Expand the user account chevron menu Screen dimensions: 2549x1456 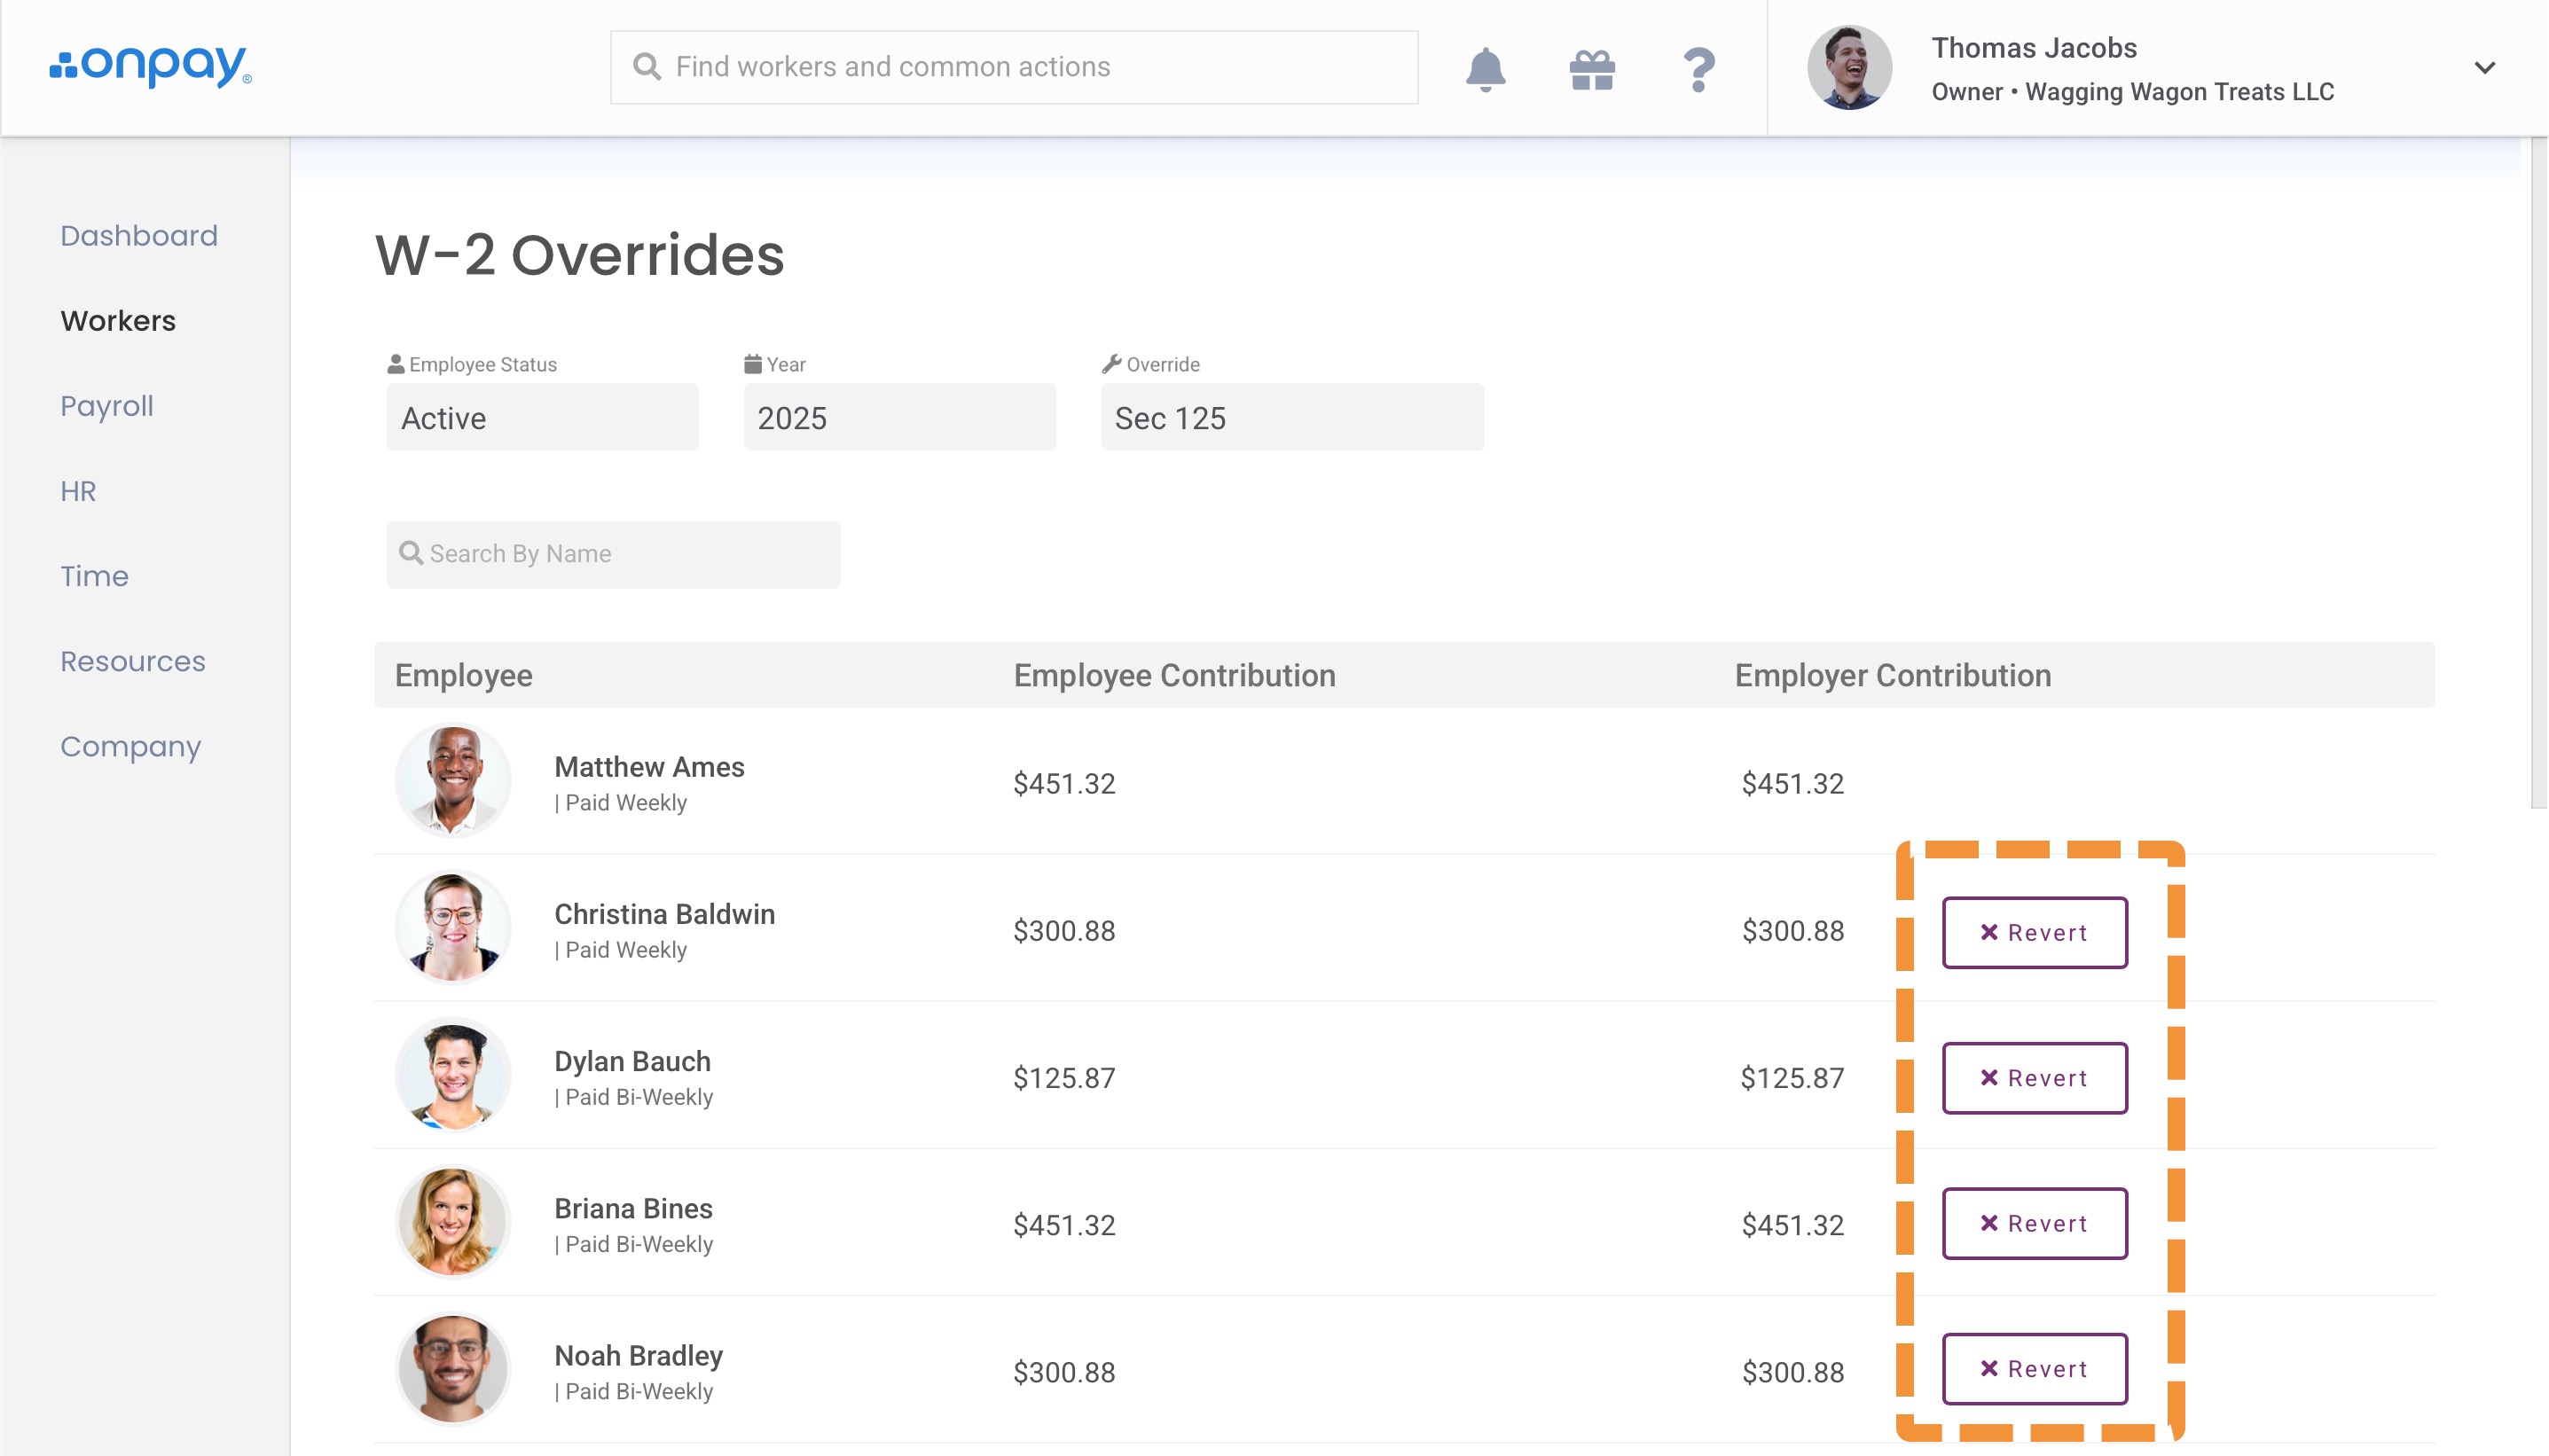click(2484, 68)
